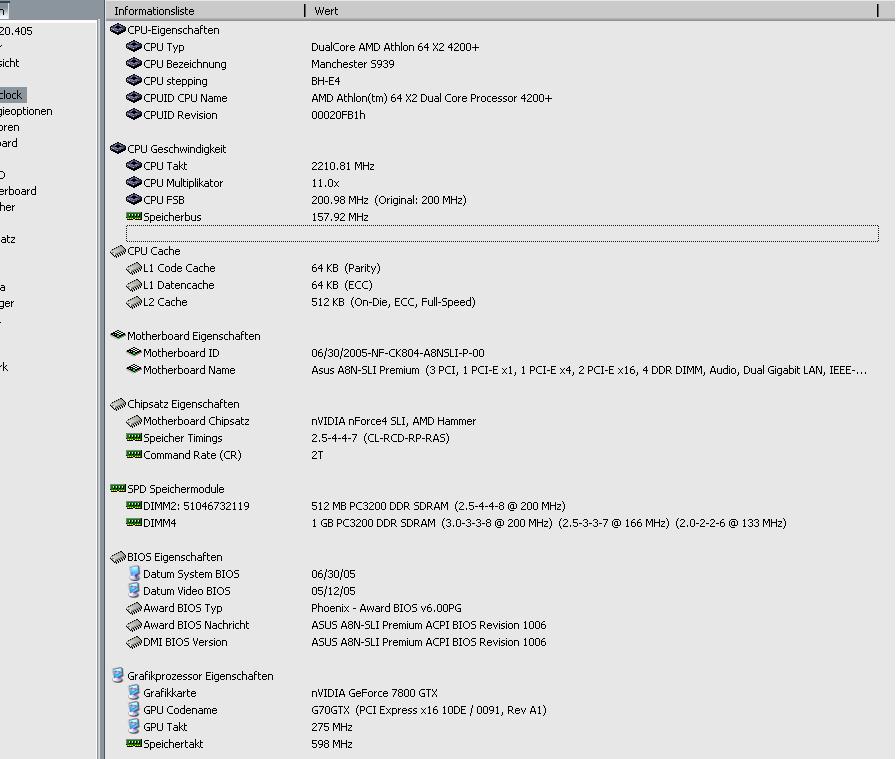The height and width of the screenshot is (759, 896).
Task: Click the 'BH-E4' stepping value
Action: [326, 81]
